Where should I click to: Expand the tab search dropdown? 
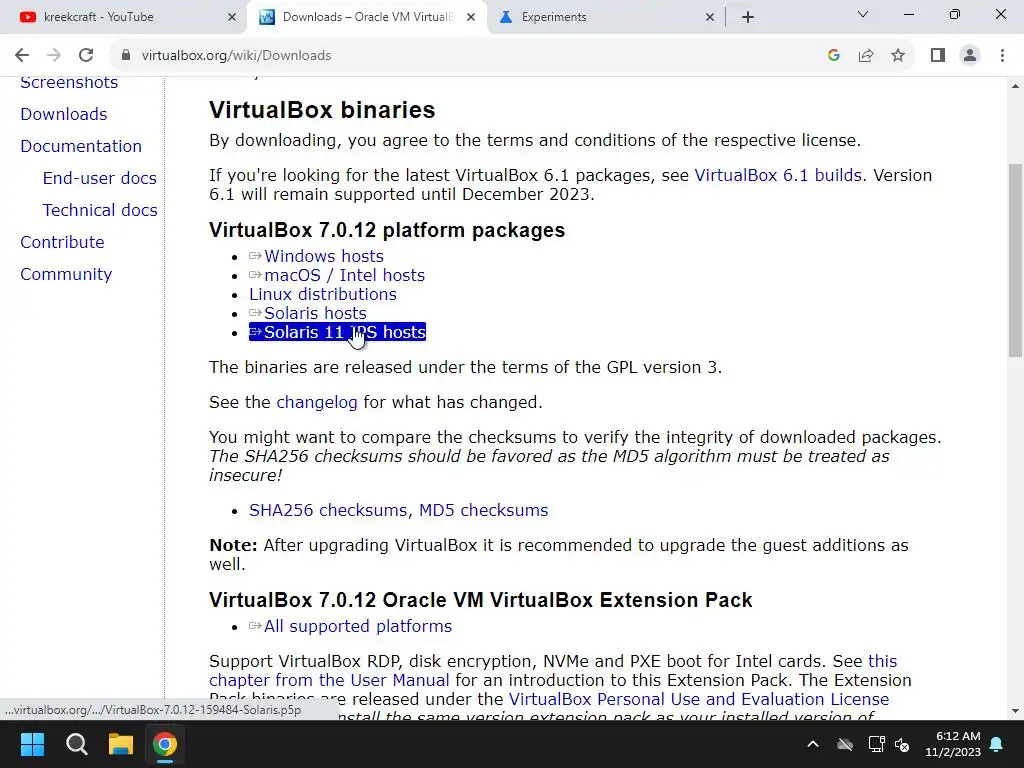(x=863, y=14)
